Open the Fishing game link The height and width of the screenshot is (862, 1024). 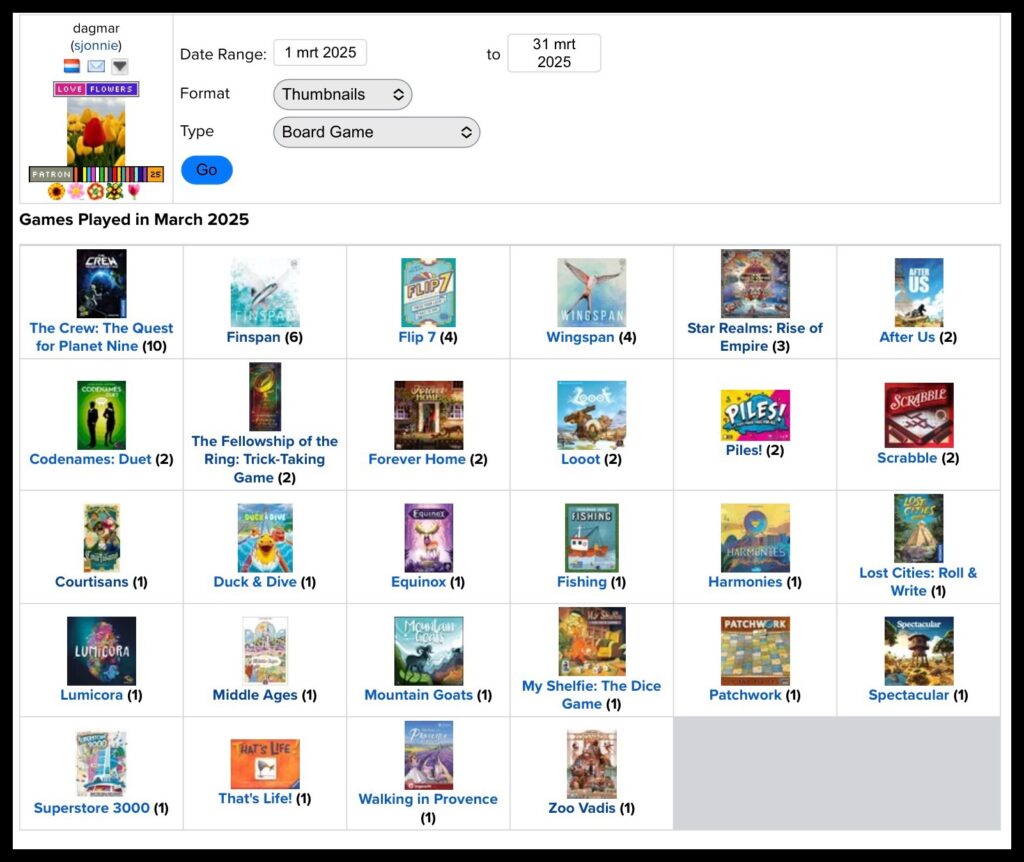(581, 582)
